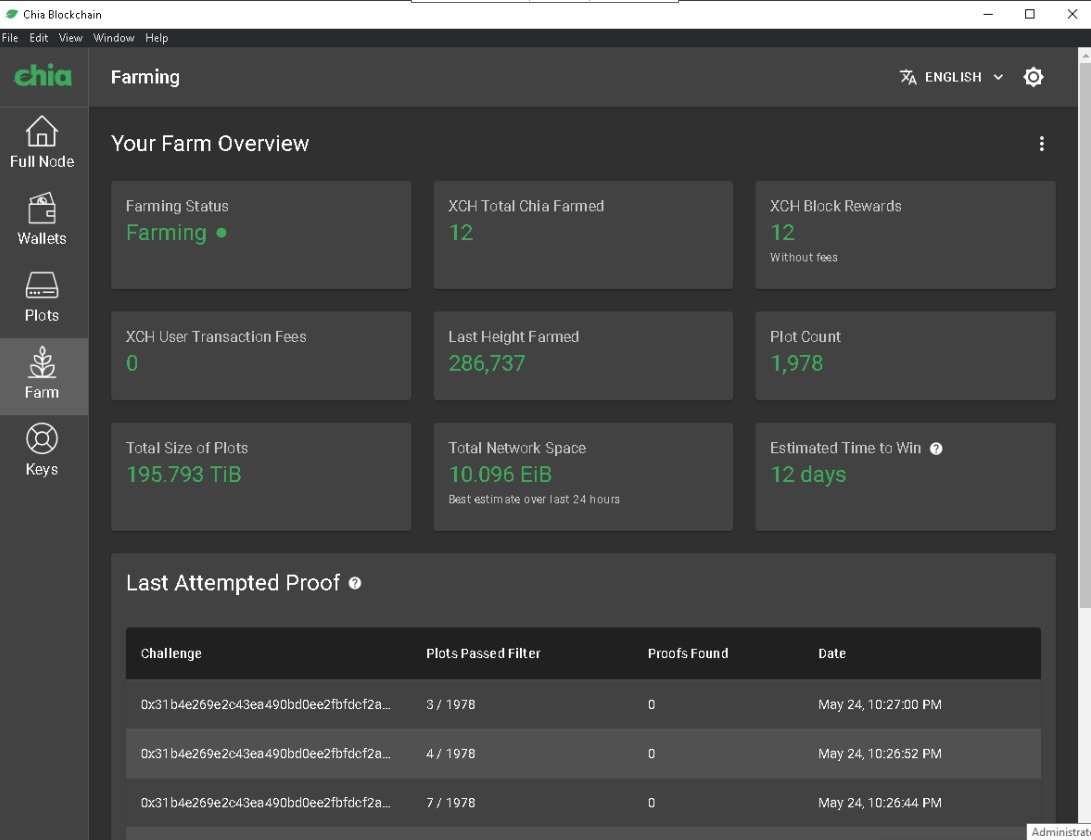Click the 10.096 EiB network space value
1091x840 pixels.
pyautogui.click(x=500, y=475)
